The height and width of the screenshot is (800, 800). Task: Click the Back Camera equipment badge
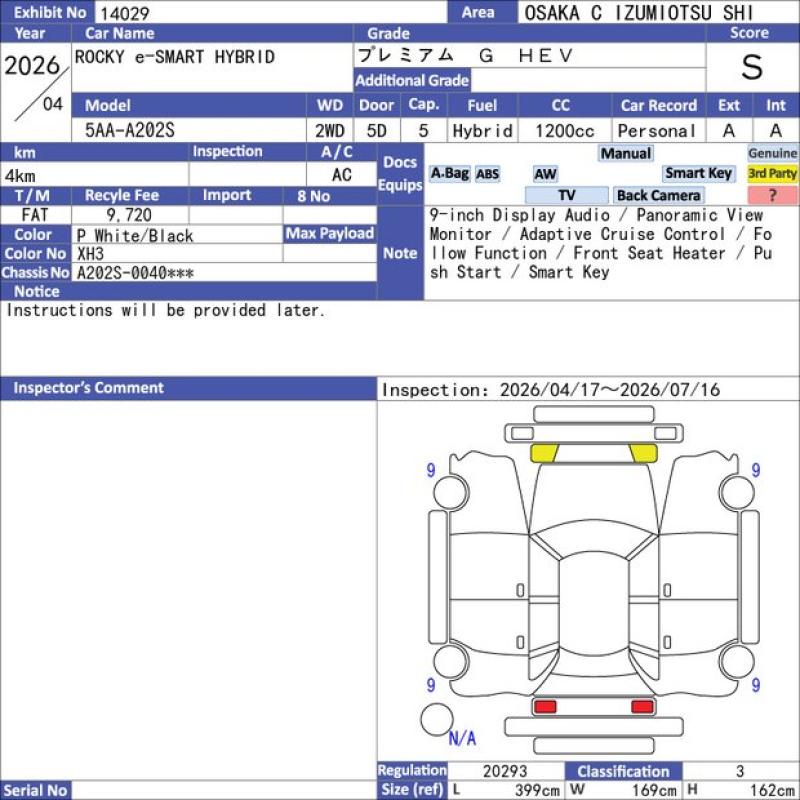pos(658,195)
